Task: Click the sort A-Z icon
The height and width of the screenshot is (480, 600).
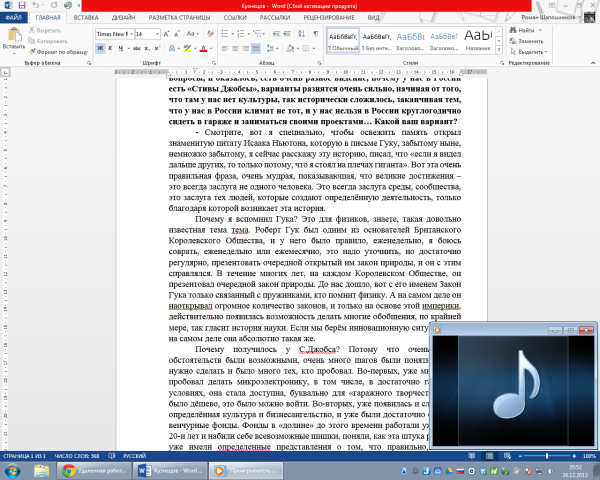Action: point(302,34)
